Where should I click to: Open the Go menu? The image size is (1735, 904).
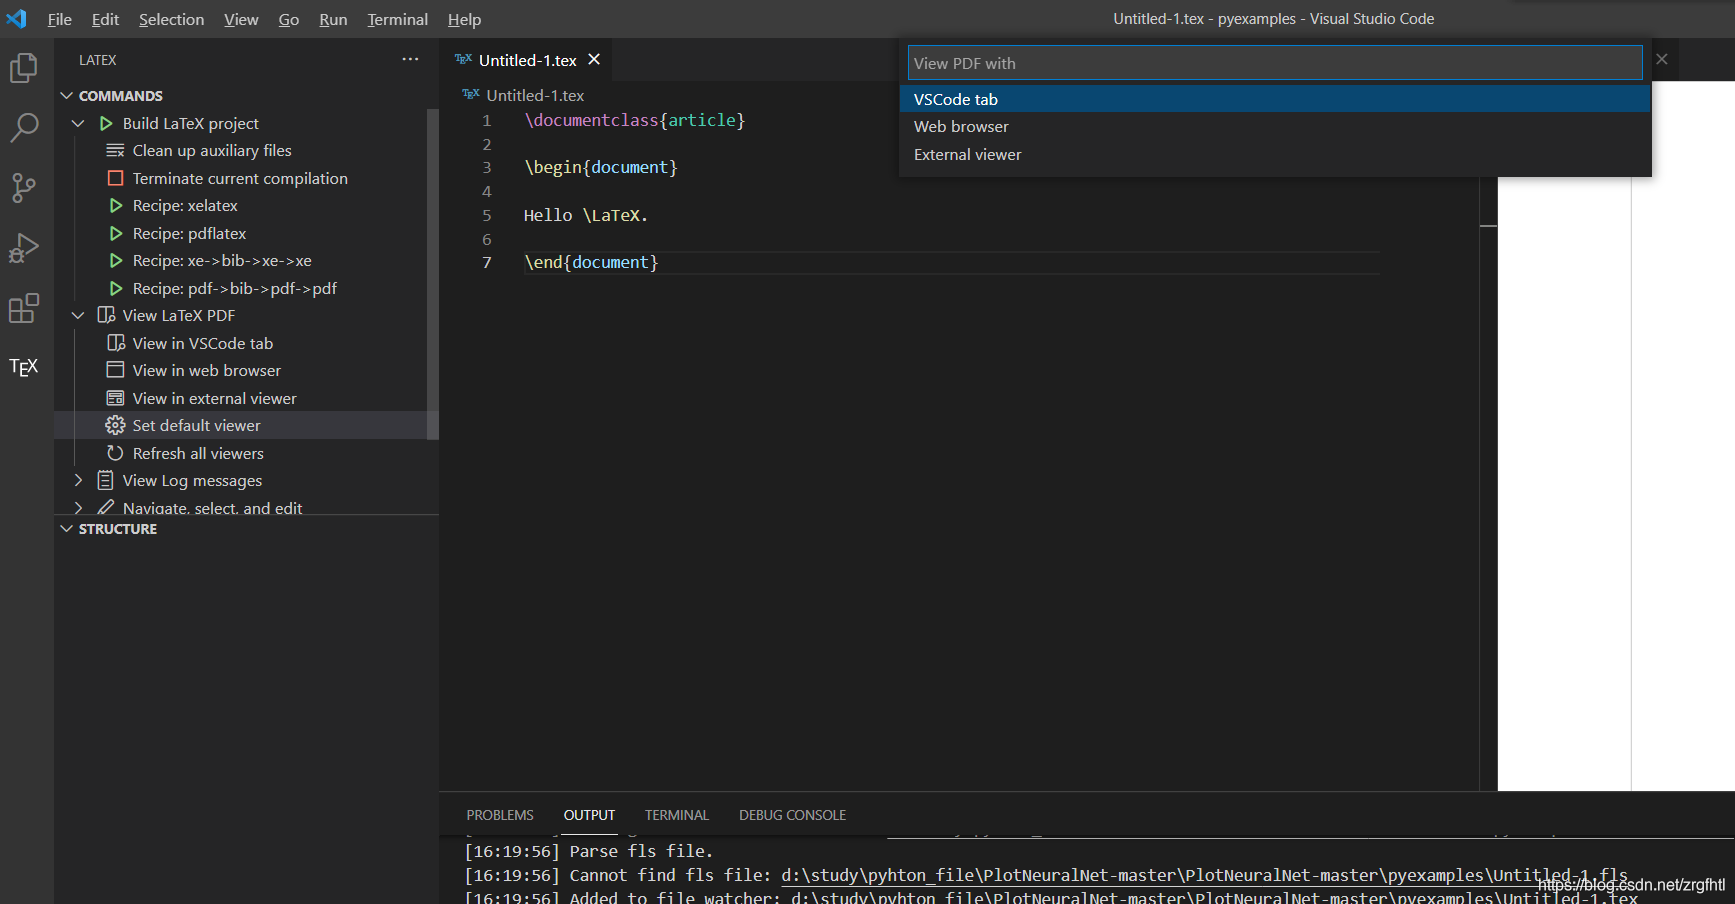289,19
